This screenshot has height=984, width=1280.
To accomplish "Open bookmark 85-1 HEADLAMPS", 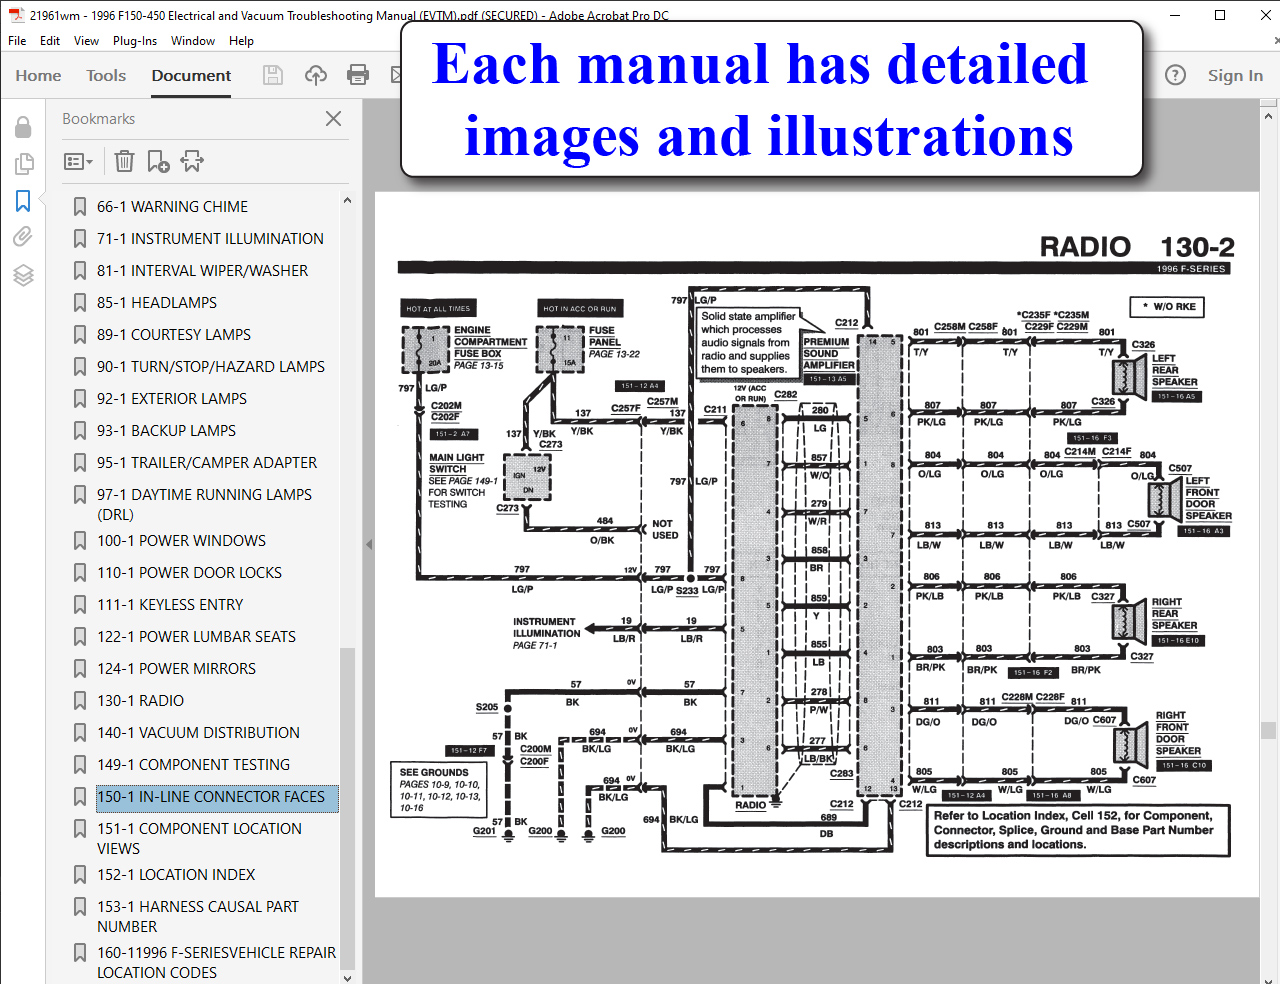I will (156, 303).
